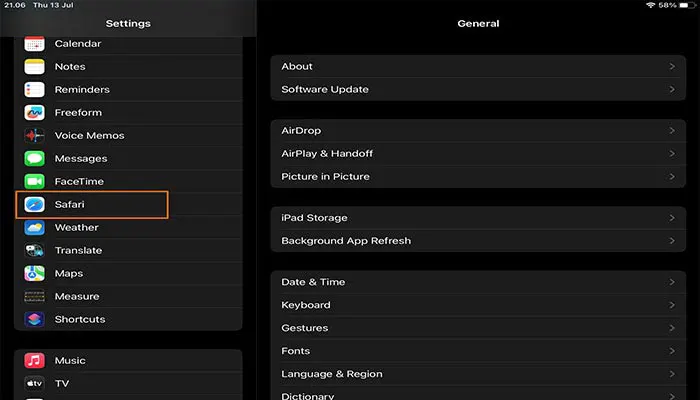
Task: Tap the Voice Memos waveform icon
Action: 35,136
